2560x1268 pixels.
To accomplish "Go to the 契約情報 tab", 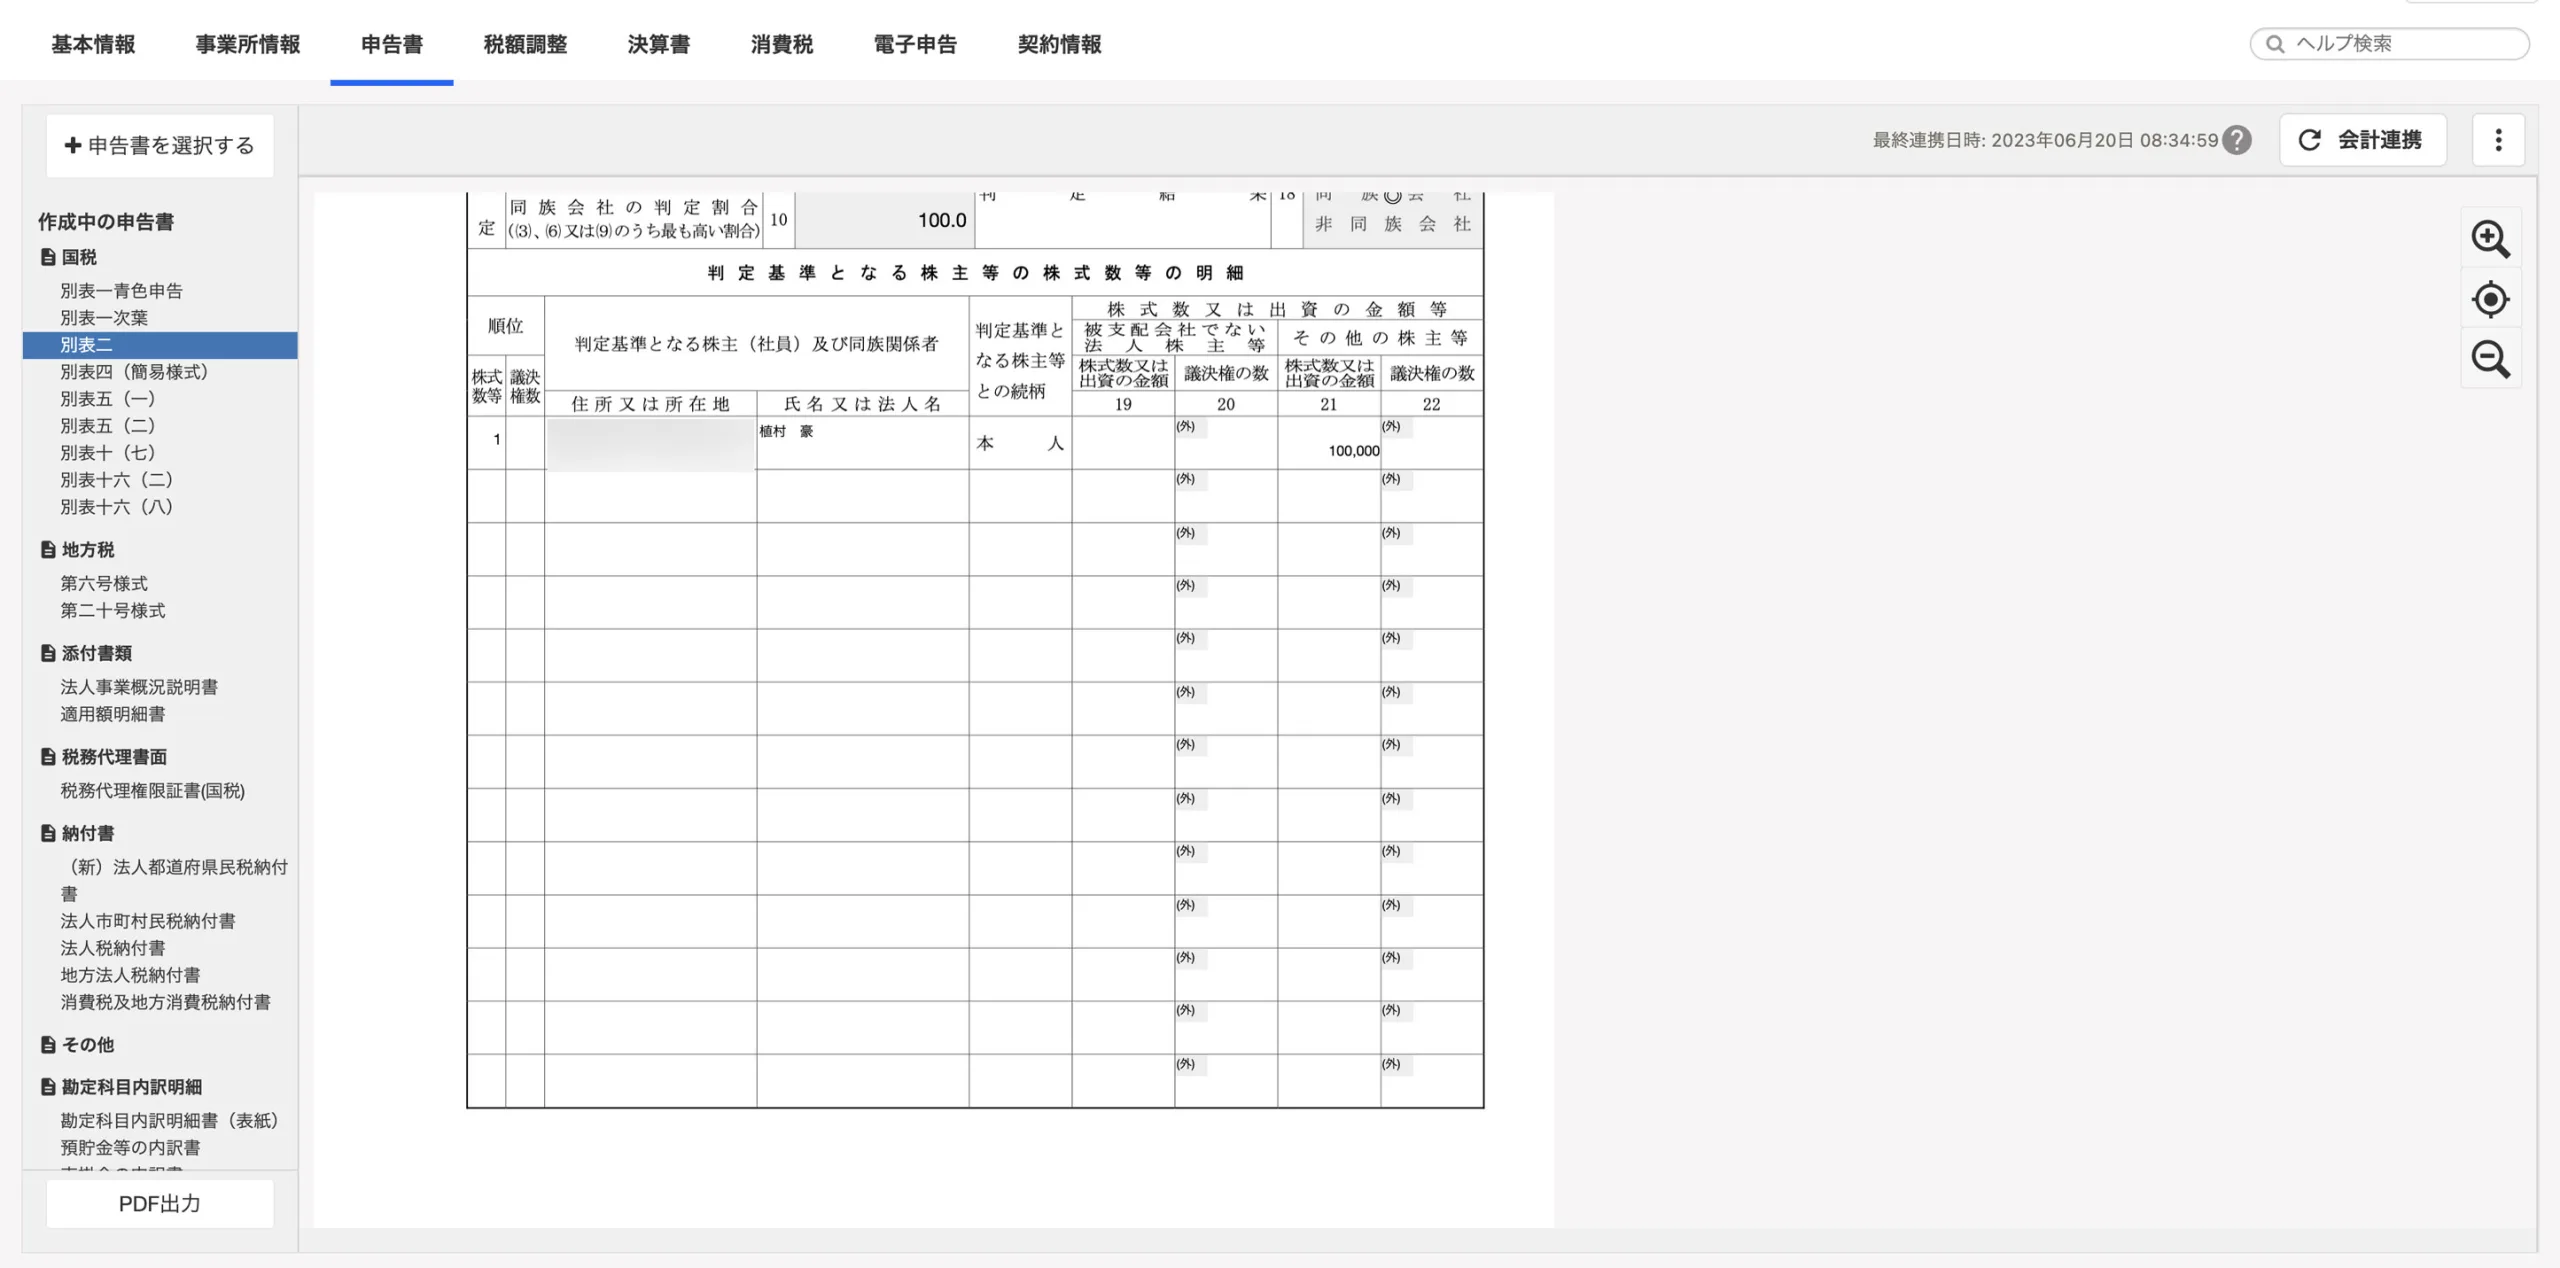I will [1058, 44].
